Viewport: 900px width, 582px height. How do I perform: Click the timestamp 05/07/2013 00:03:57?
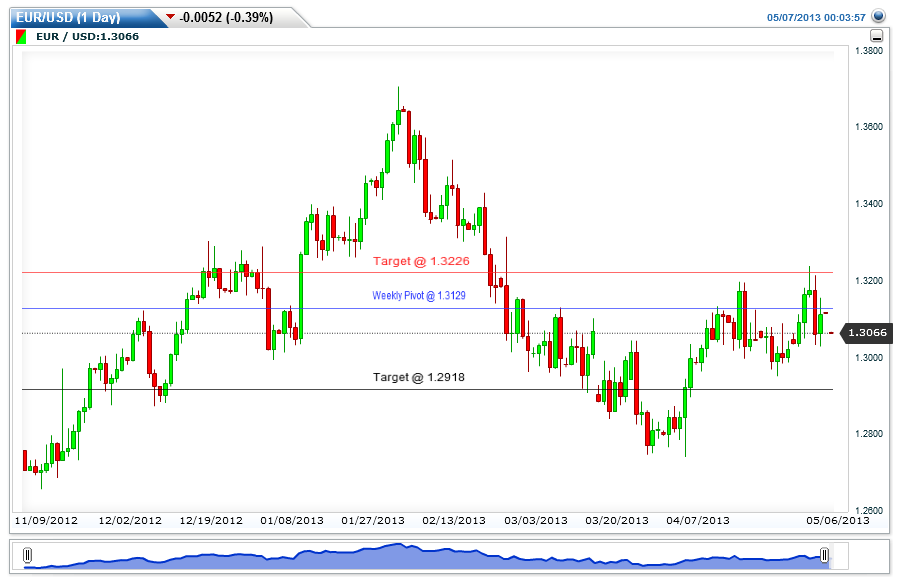coord(816,17)
